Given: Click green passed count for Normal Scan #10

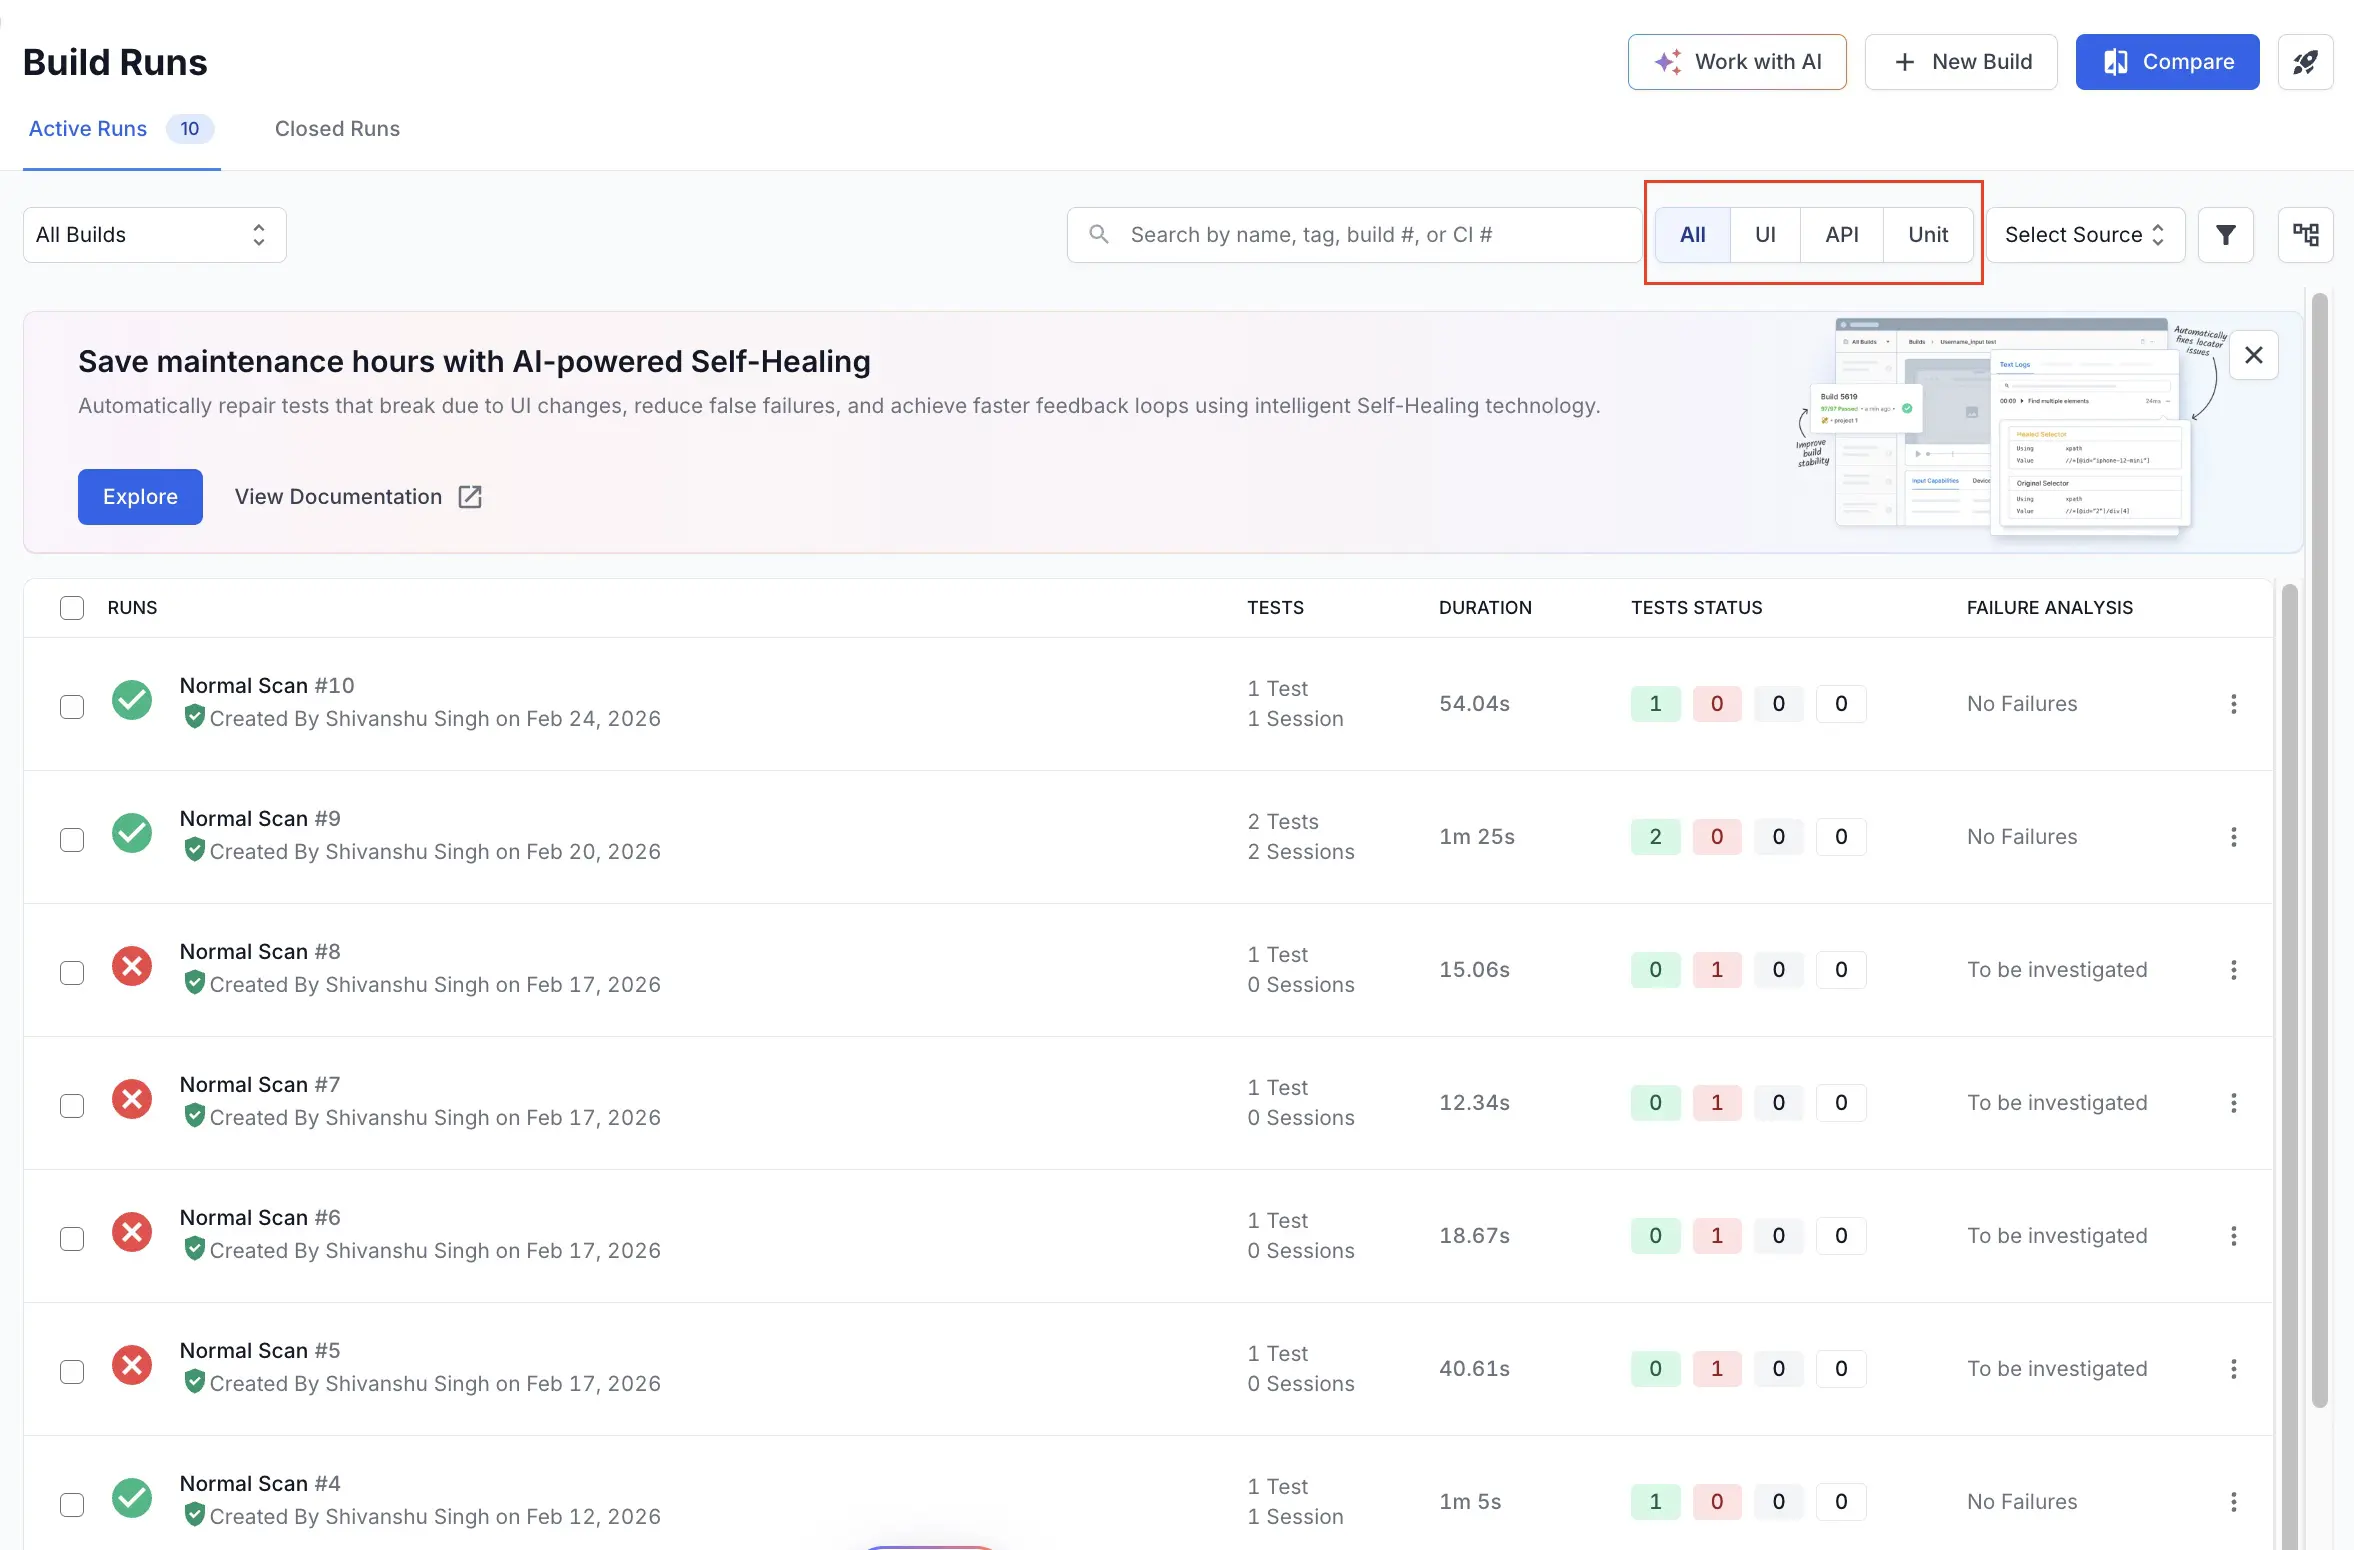Looking at the screenshot, I should (1655, 704).
